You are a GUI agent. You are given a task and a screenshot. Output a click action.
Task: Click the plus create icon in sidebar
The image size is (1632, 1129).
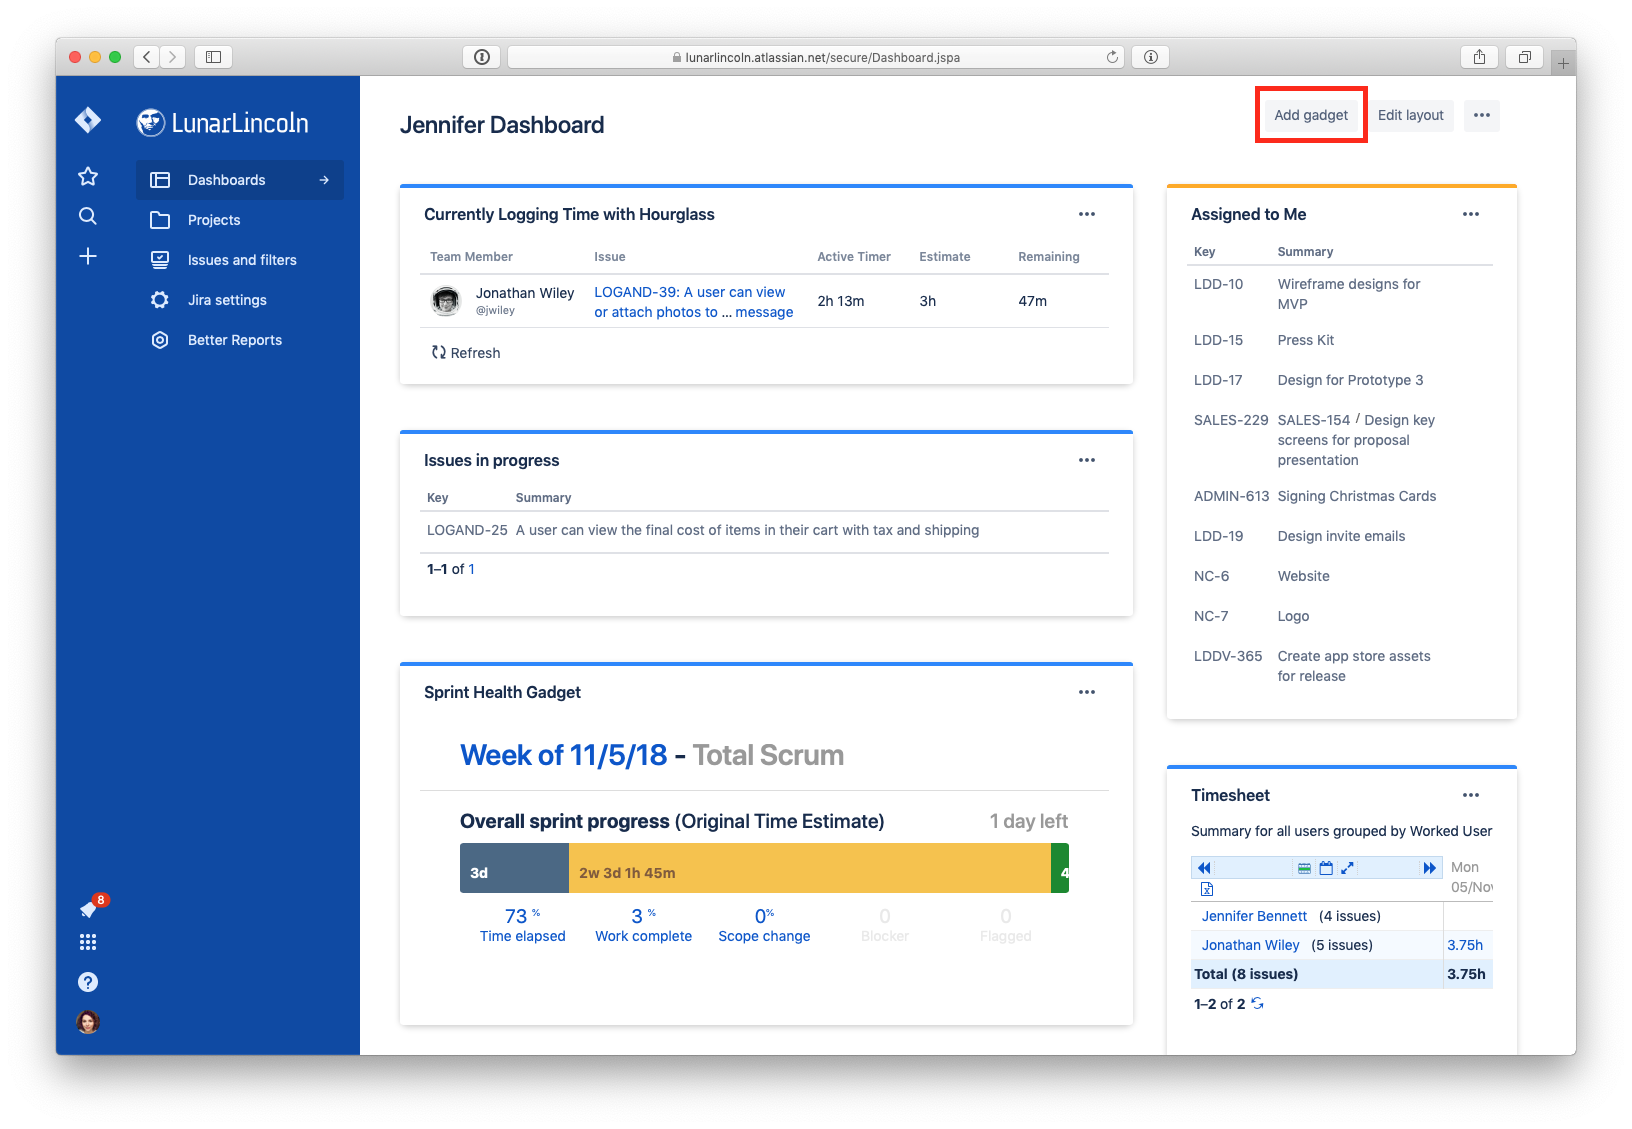point(88,256)
